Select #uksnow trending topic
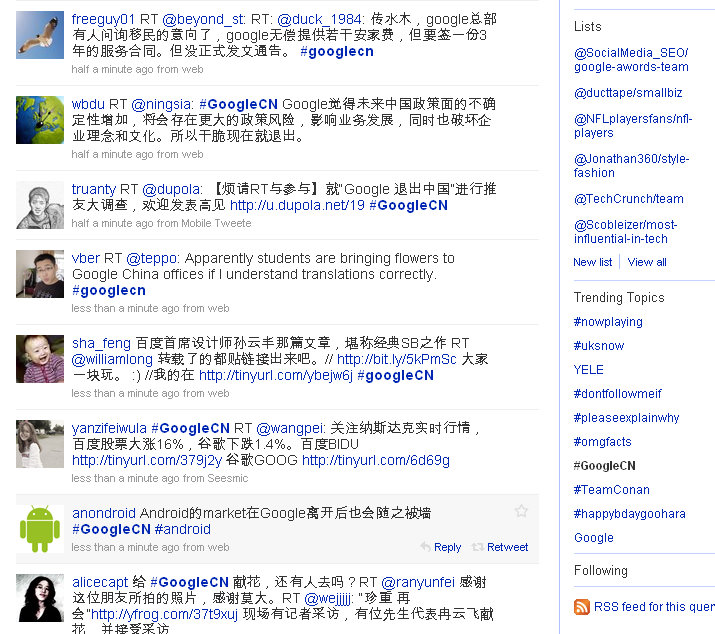 coord(599,346)
